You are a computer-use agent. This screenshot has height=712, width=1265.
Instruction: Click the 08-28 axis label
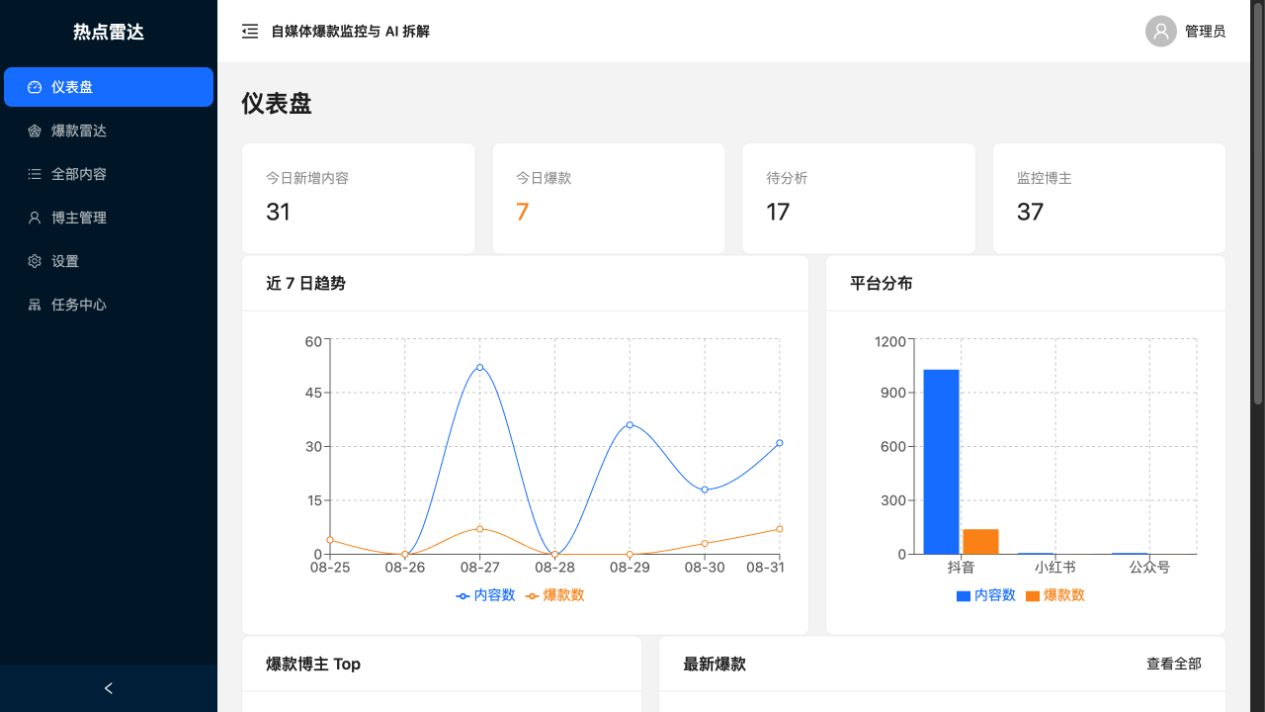tap(555, 567)
